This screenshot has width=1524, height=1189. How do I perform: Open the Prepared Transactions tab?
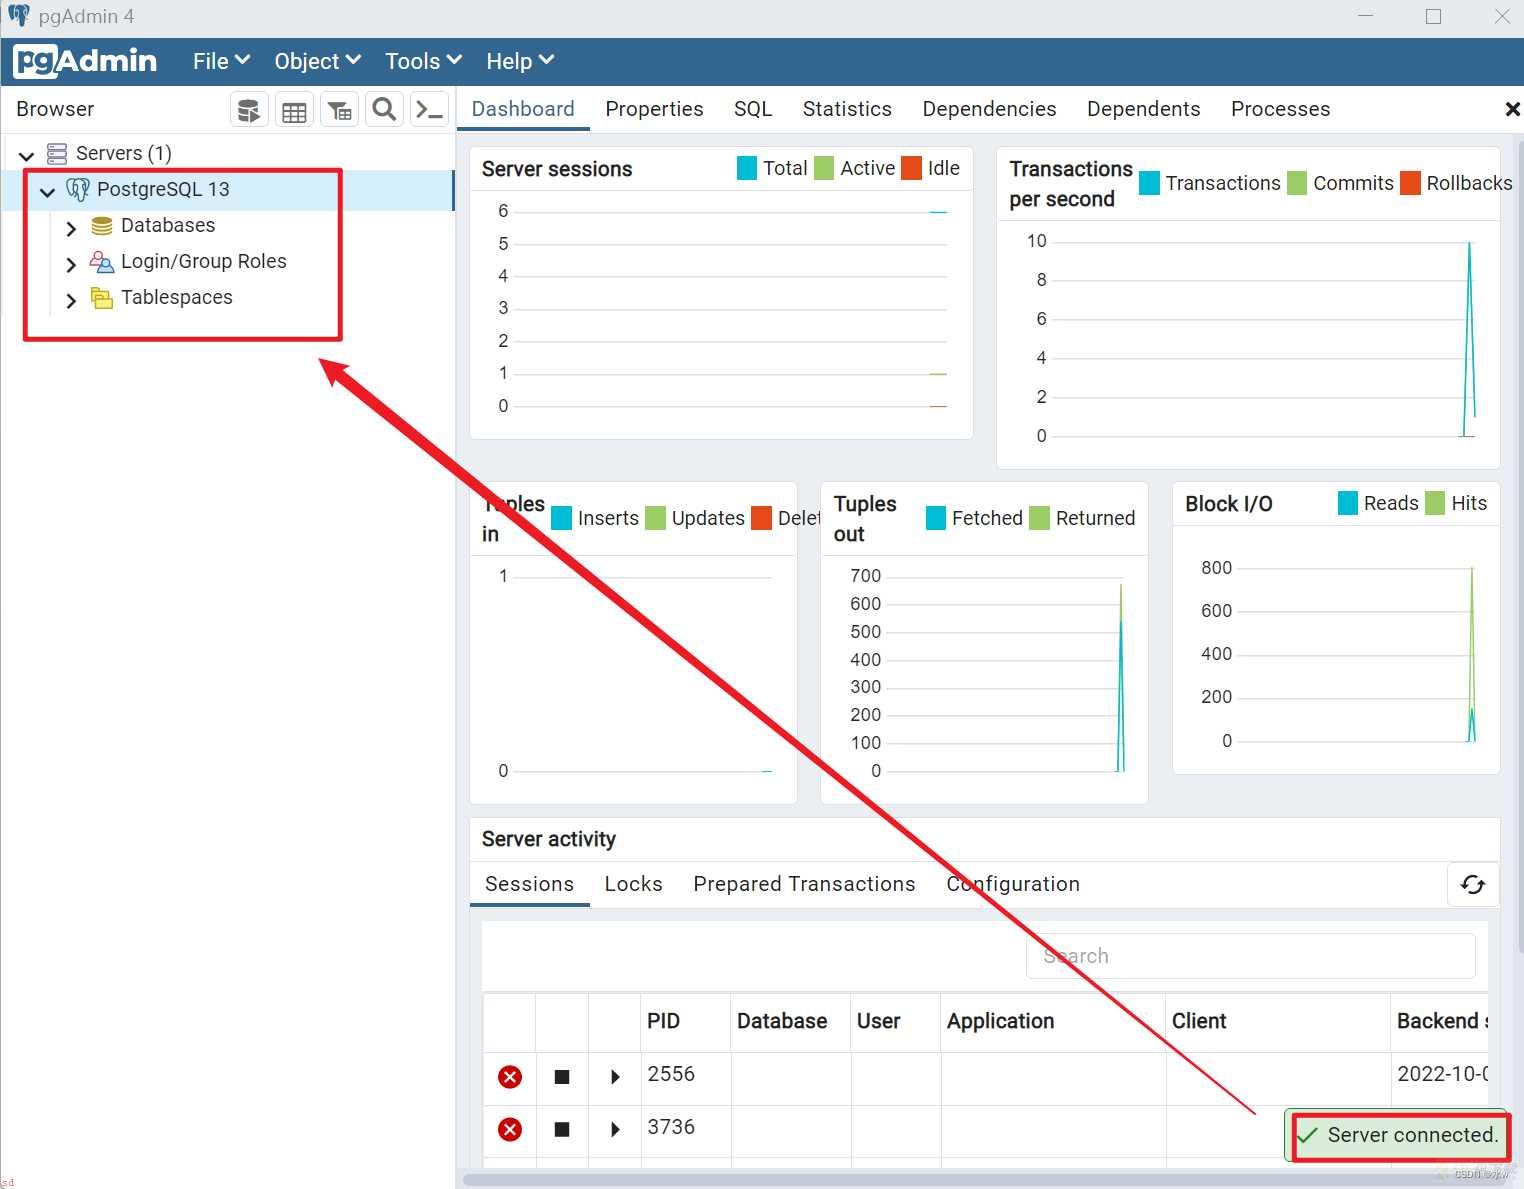tap(804, 884)
